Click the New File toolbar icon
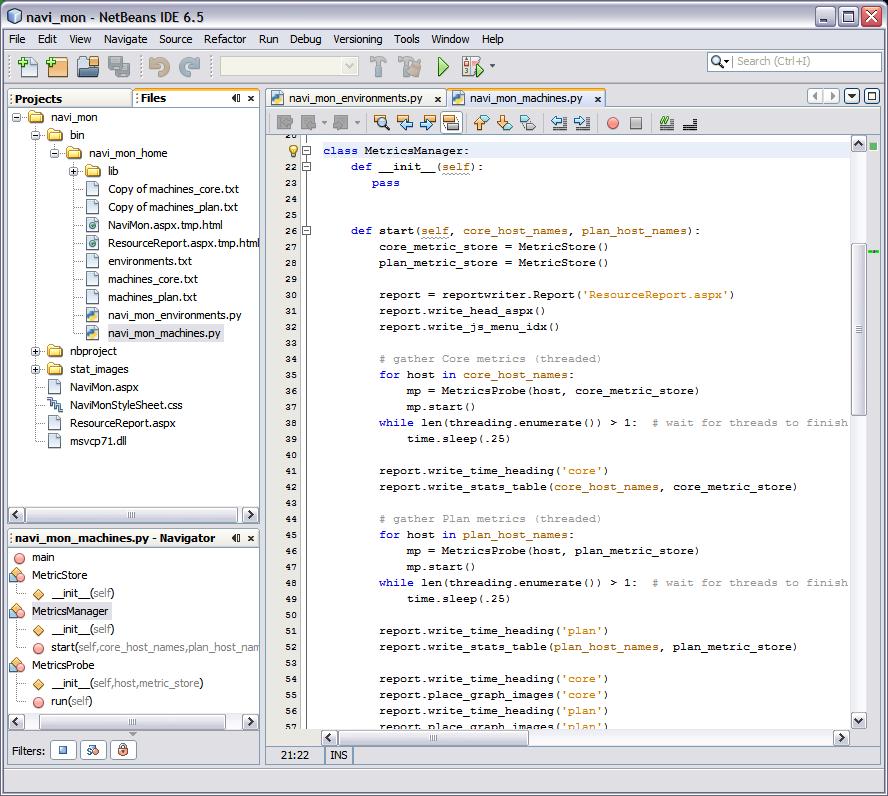This screenshot has height=796, width=888. 27,66
